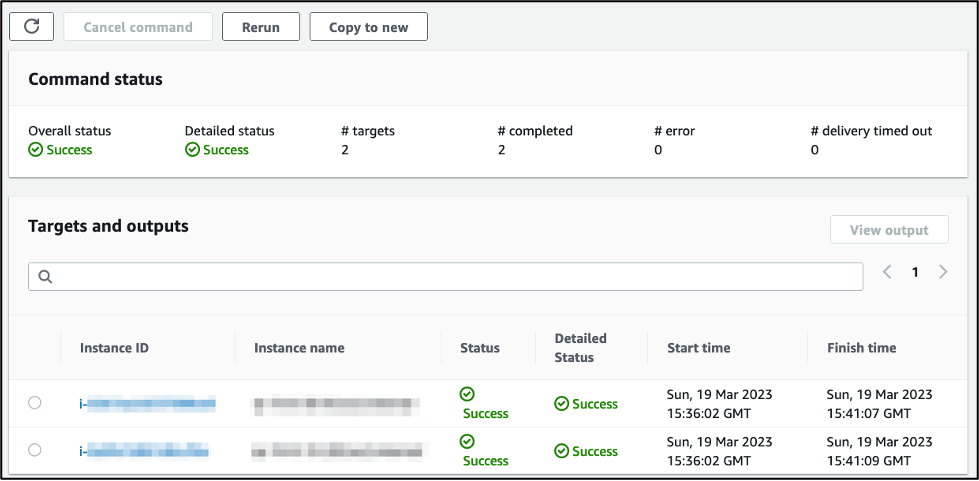Screen dimensions: 979x481
Task: Click first row Status success check icon
Action: [467, 395]
